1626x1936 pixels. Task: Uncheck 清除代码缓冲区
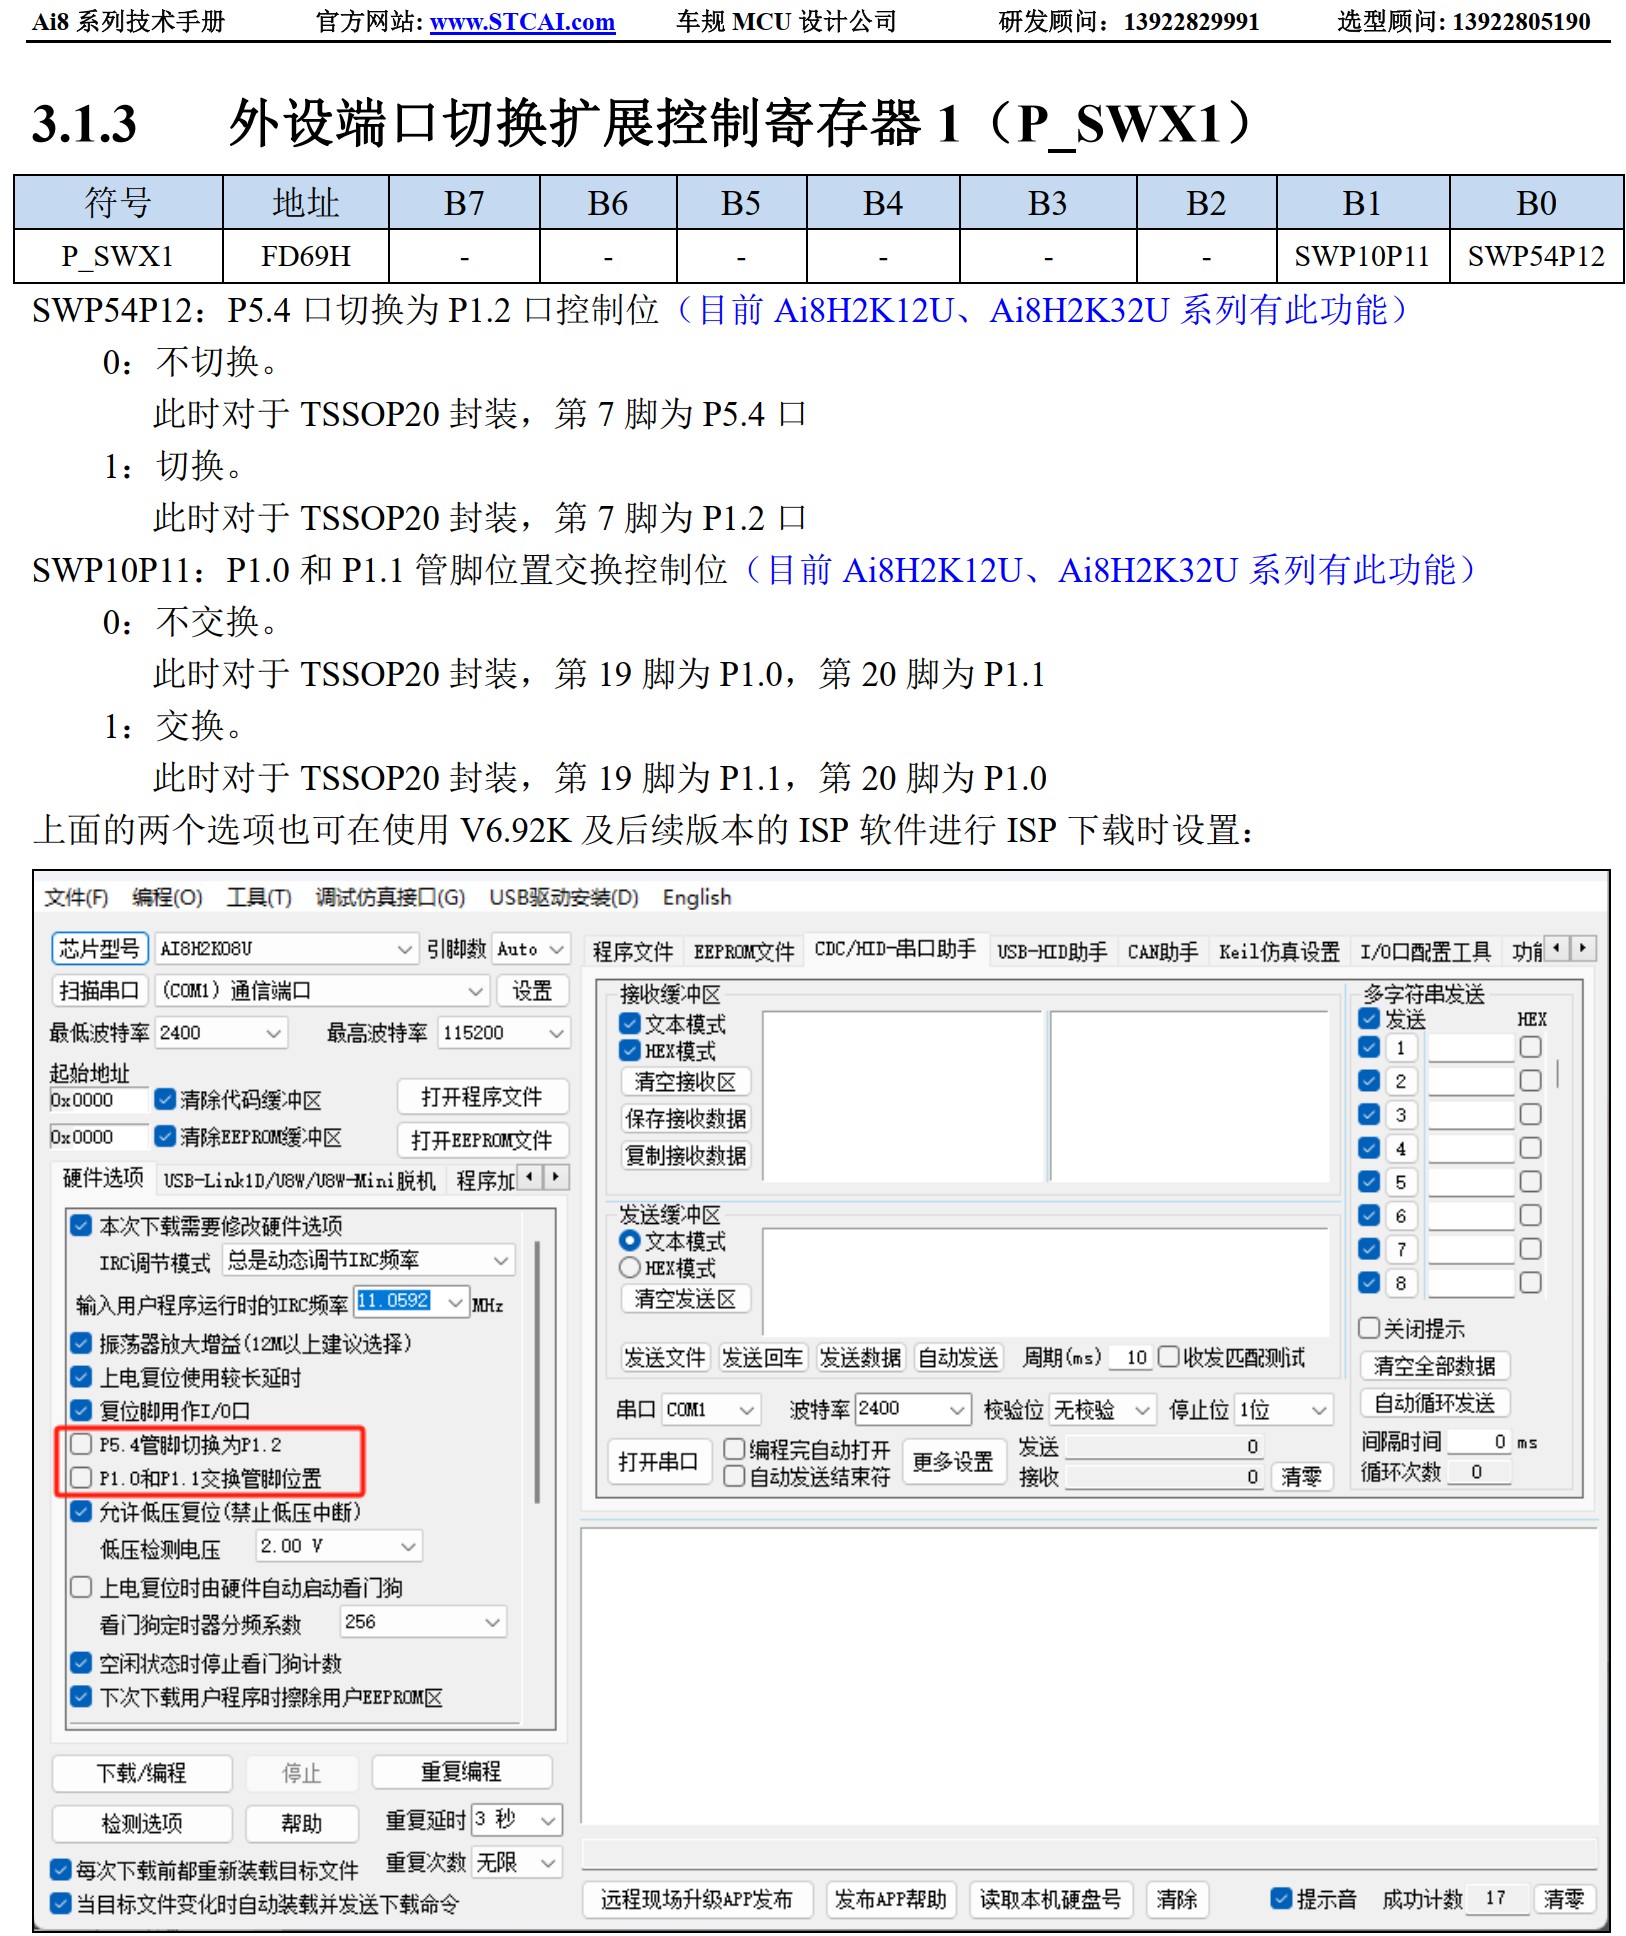165,1099
